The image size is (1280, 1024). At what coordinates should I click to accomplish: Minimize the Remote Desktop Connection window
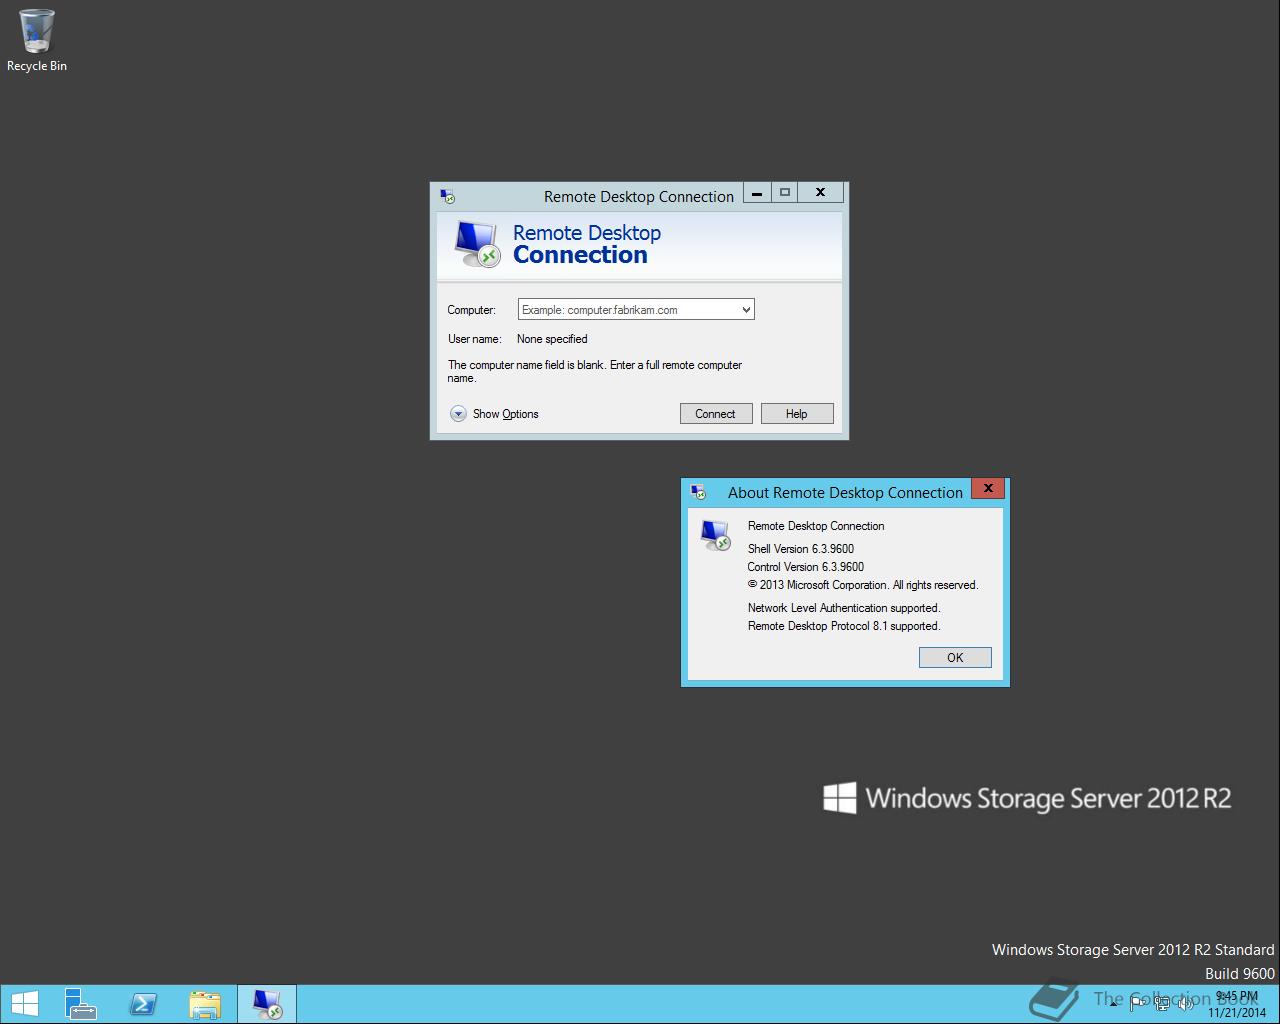click(757, 192)
